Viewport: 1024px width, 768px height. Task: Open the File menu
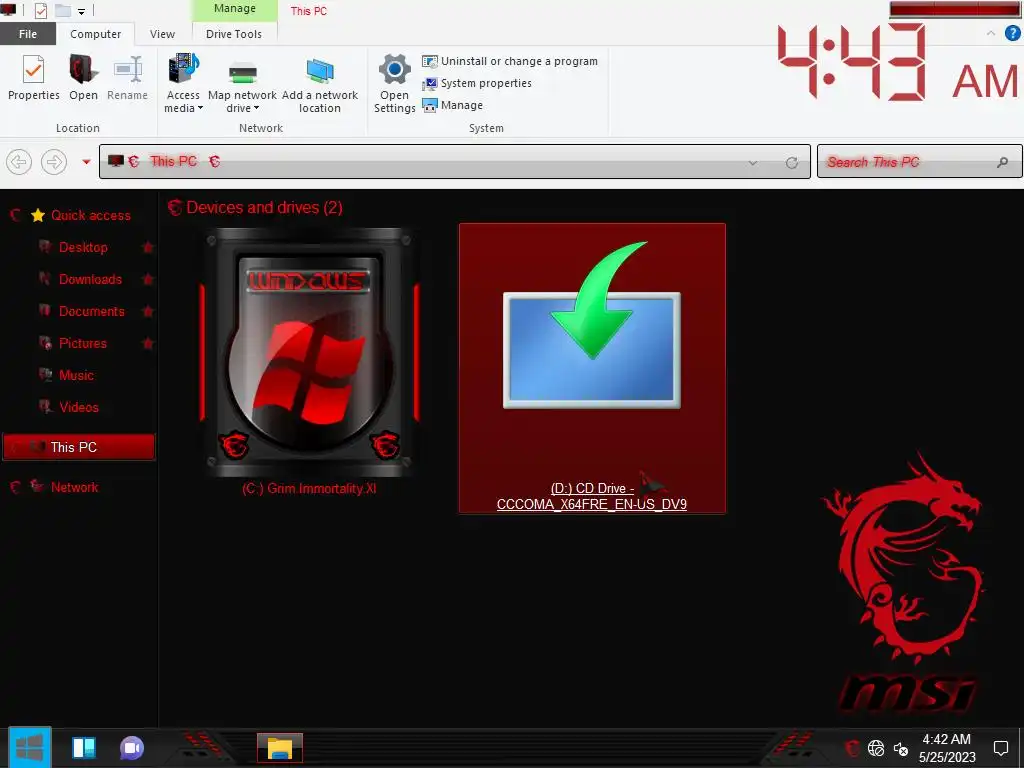point(28,34)
